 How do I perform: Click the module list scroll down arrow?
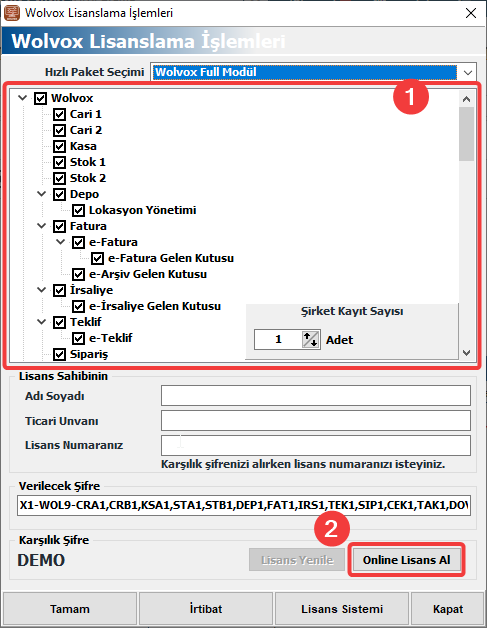pos(467,352)
